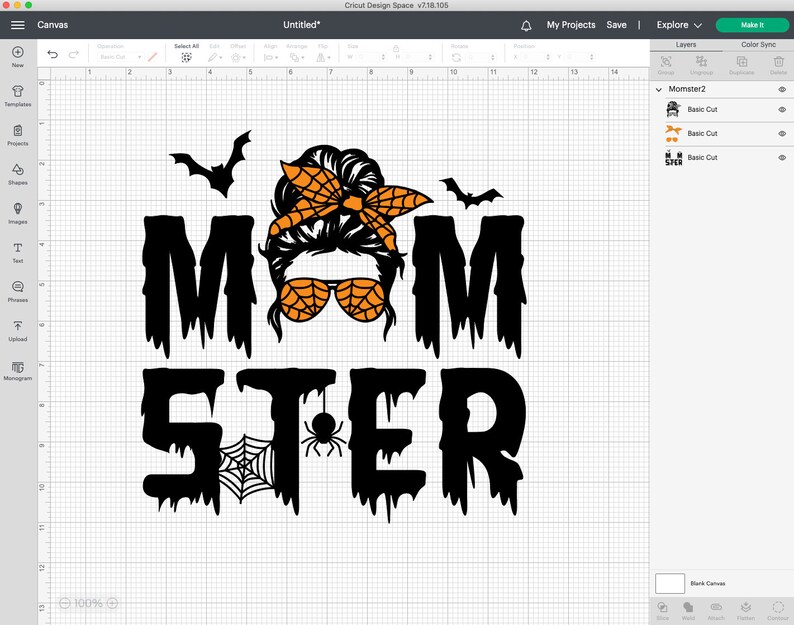Screen dimensions: 794x625
Task: Open the notifications bell
Action: (526, 25)
